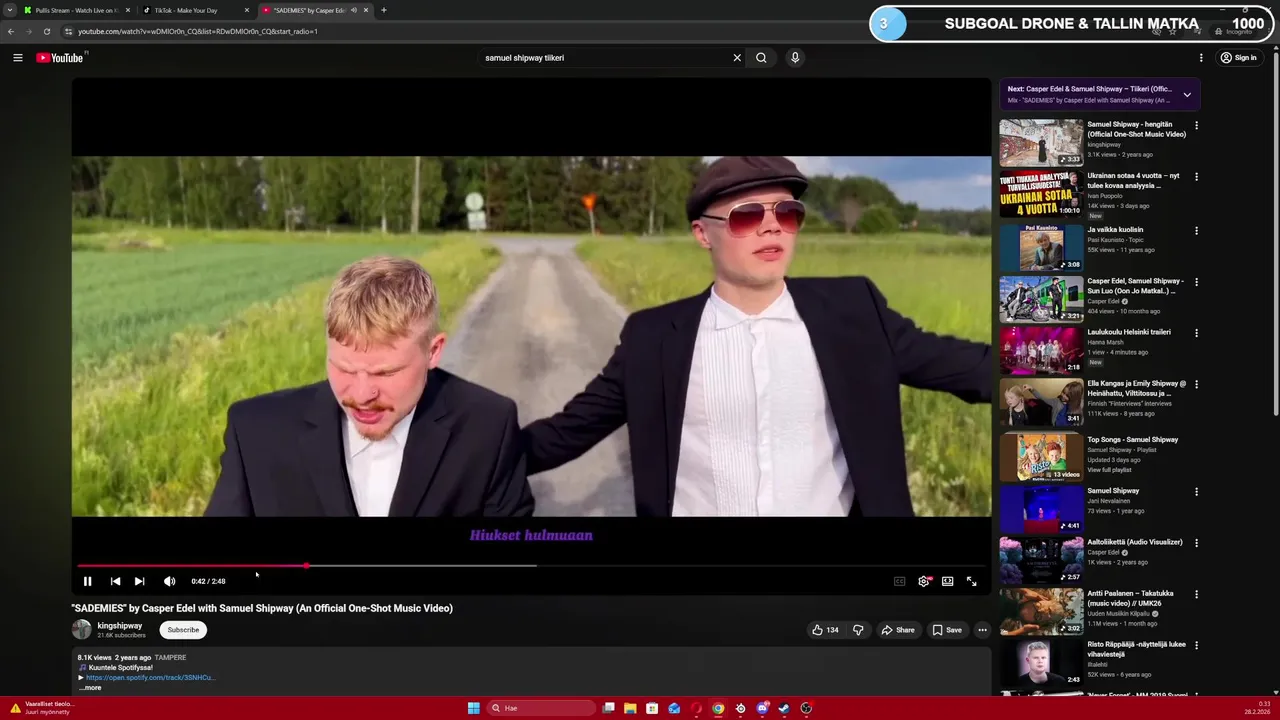Open Google Chrome from taskbar
This screenshot has height=720, width=1280.
pos(718,708)
